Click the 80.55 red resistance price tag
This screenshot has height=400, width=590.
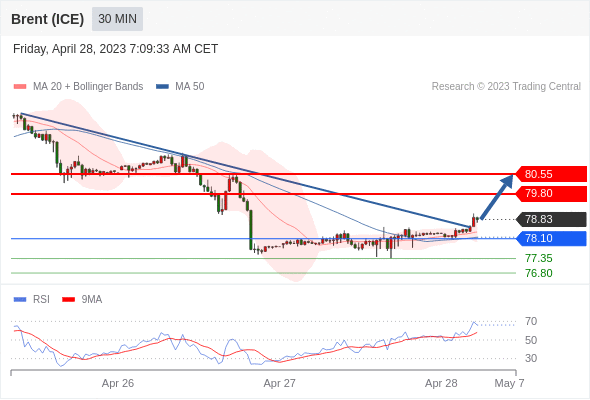pyautogui.click(x=551, y=174)
